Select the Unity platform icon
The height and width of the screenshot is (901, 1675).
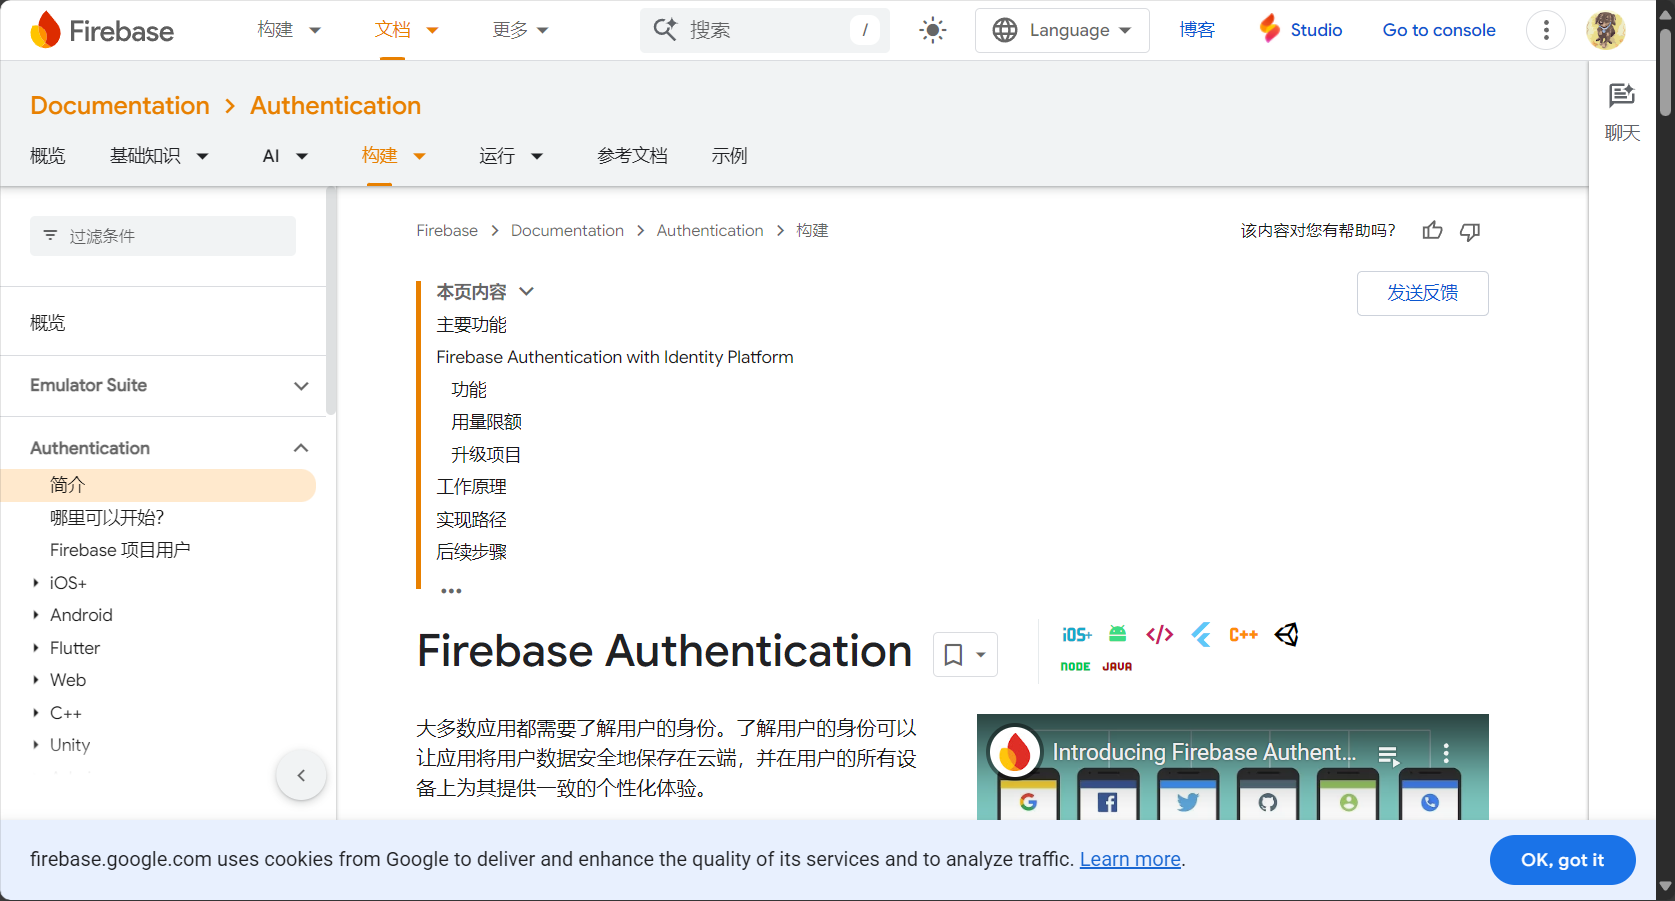pos(1286,634)
